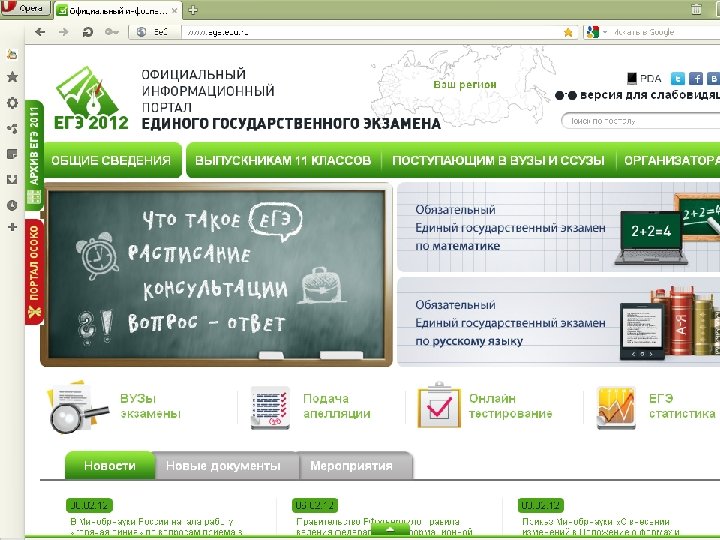Click the e-reader and books image
This screenshot has width=720, height=540.
(x=669, y=323)
